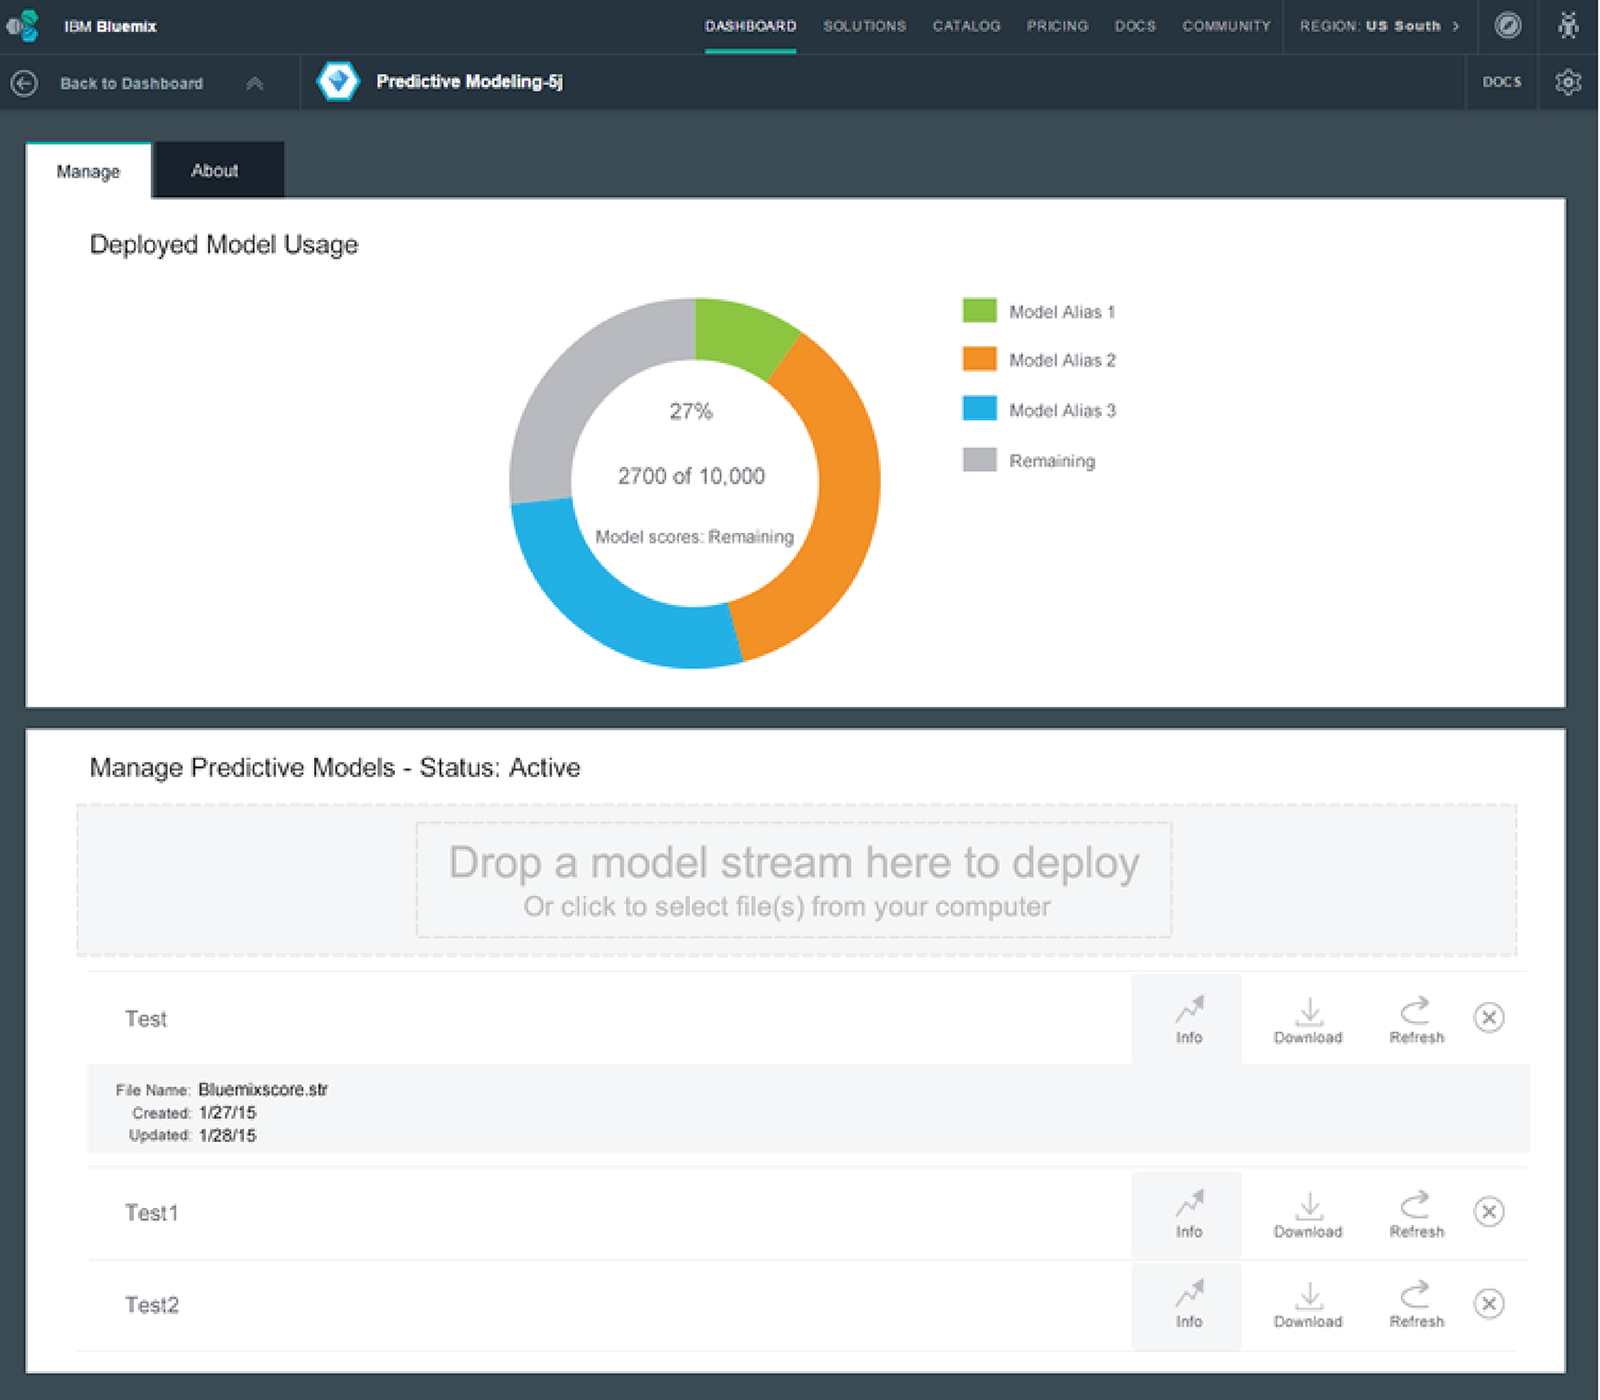Click the orange Model Alias 2 legend swatch
This screenshot has height=1400, width=1600.
tap(979, 359)
